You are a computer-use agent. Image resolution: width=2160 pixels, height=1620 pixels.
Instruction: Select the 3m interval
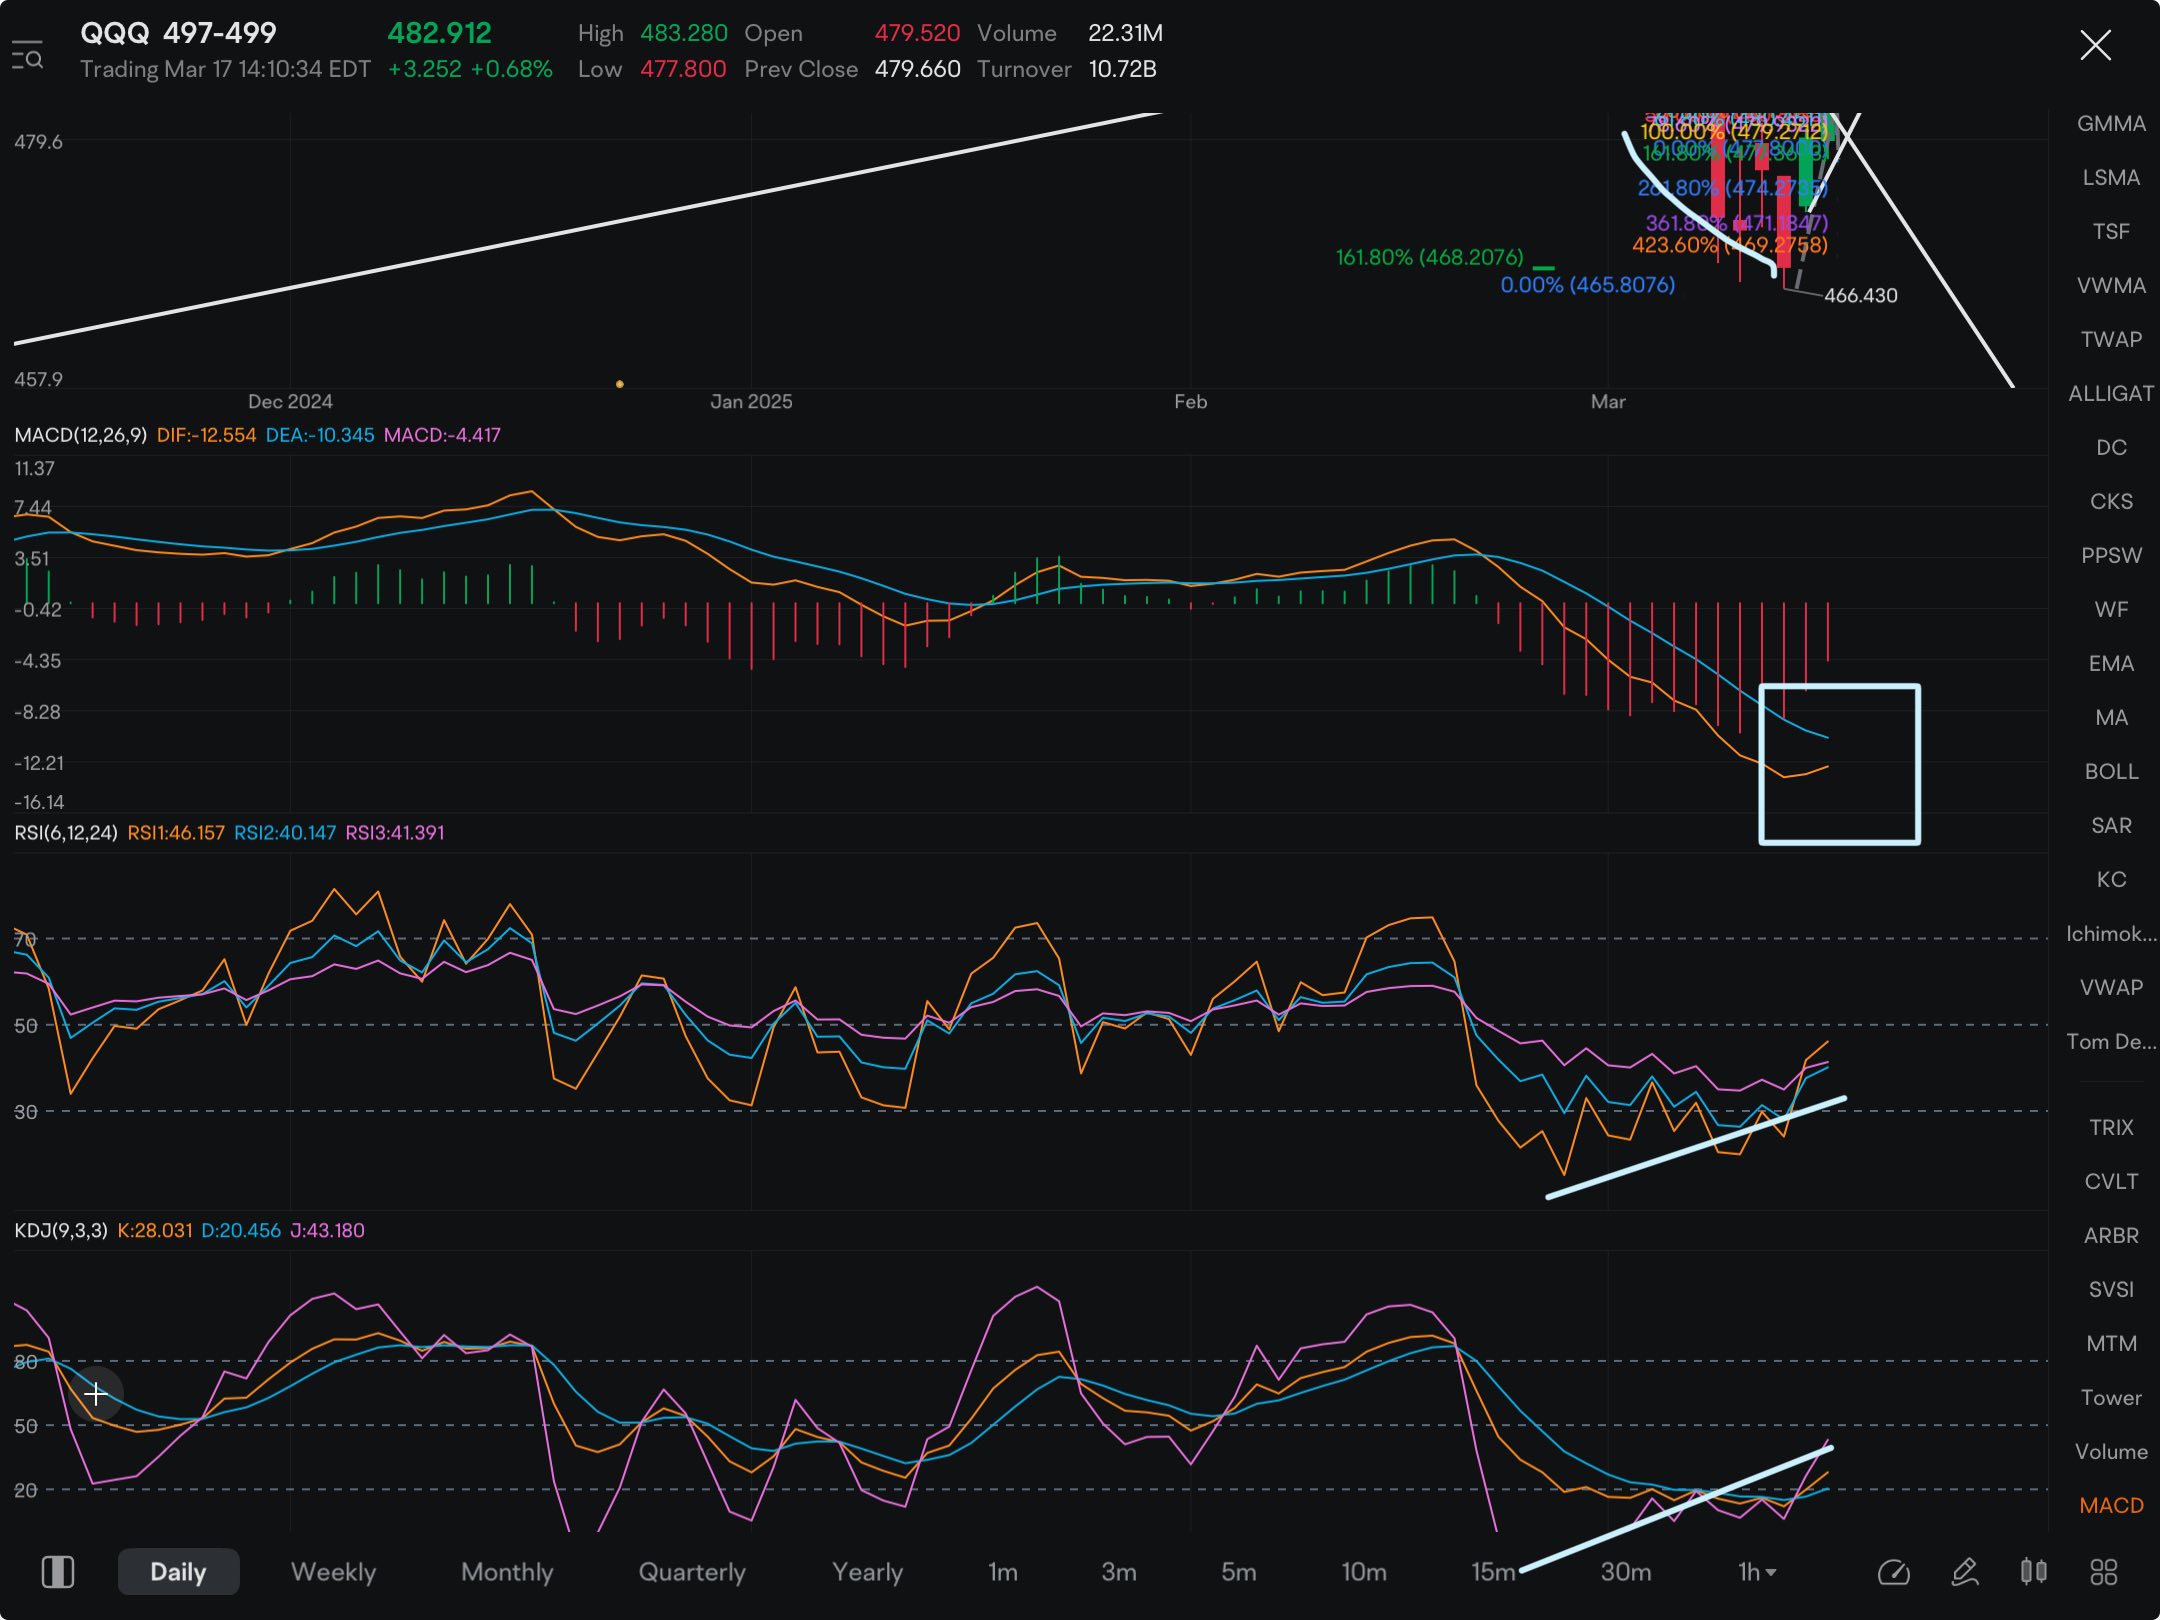click(1119, 1572)
